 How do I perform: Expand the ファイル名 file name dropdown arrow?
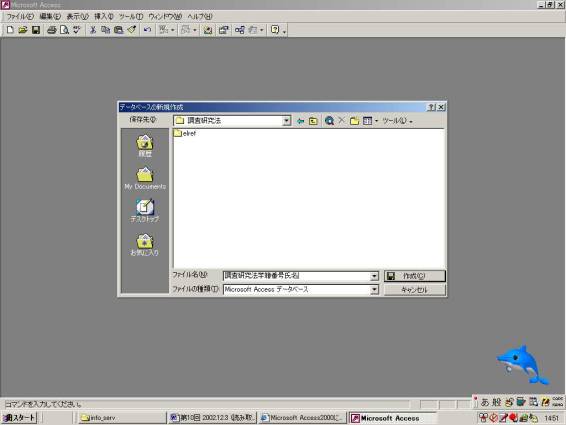point(374,276)
